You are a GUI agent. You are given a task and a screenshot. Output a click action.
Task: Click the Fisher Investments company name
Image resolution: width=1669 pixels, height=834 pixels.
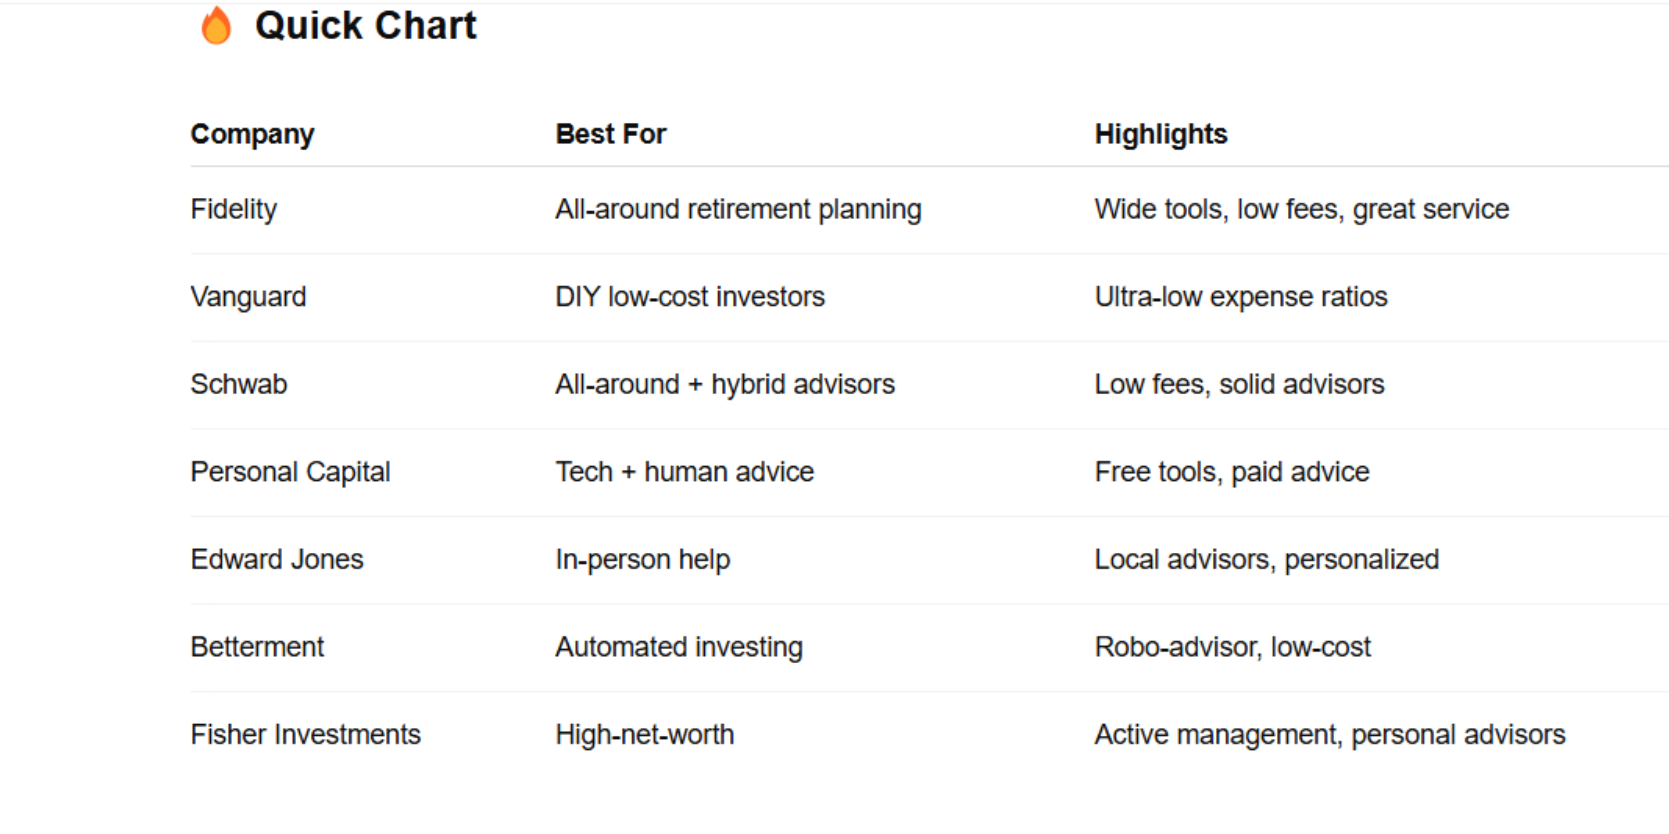coord(305,735)
